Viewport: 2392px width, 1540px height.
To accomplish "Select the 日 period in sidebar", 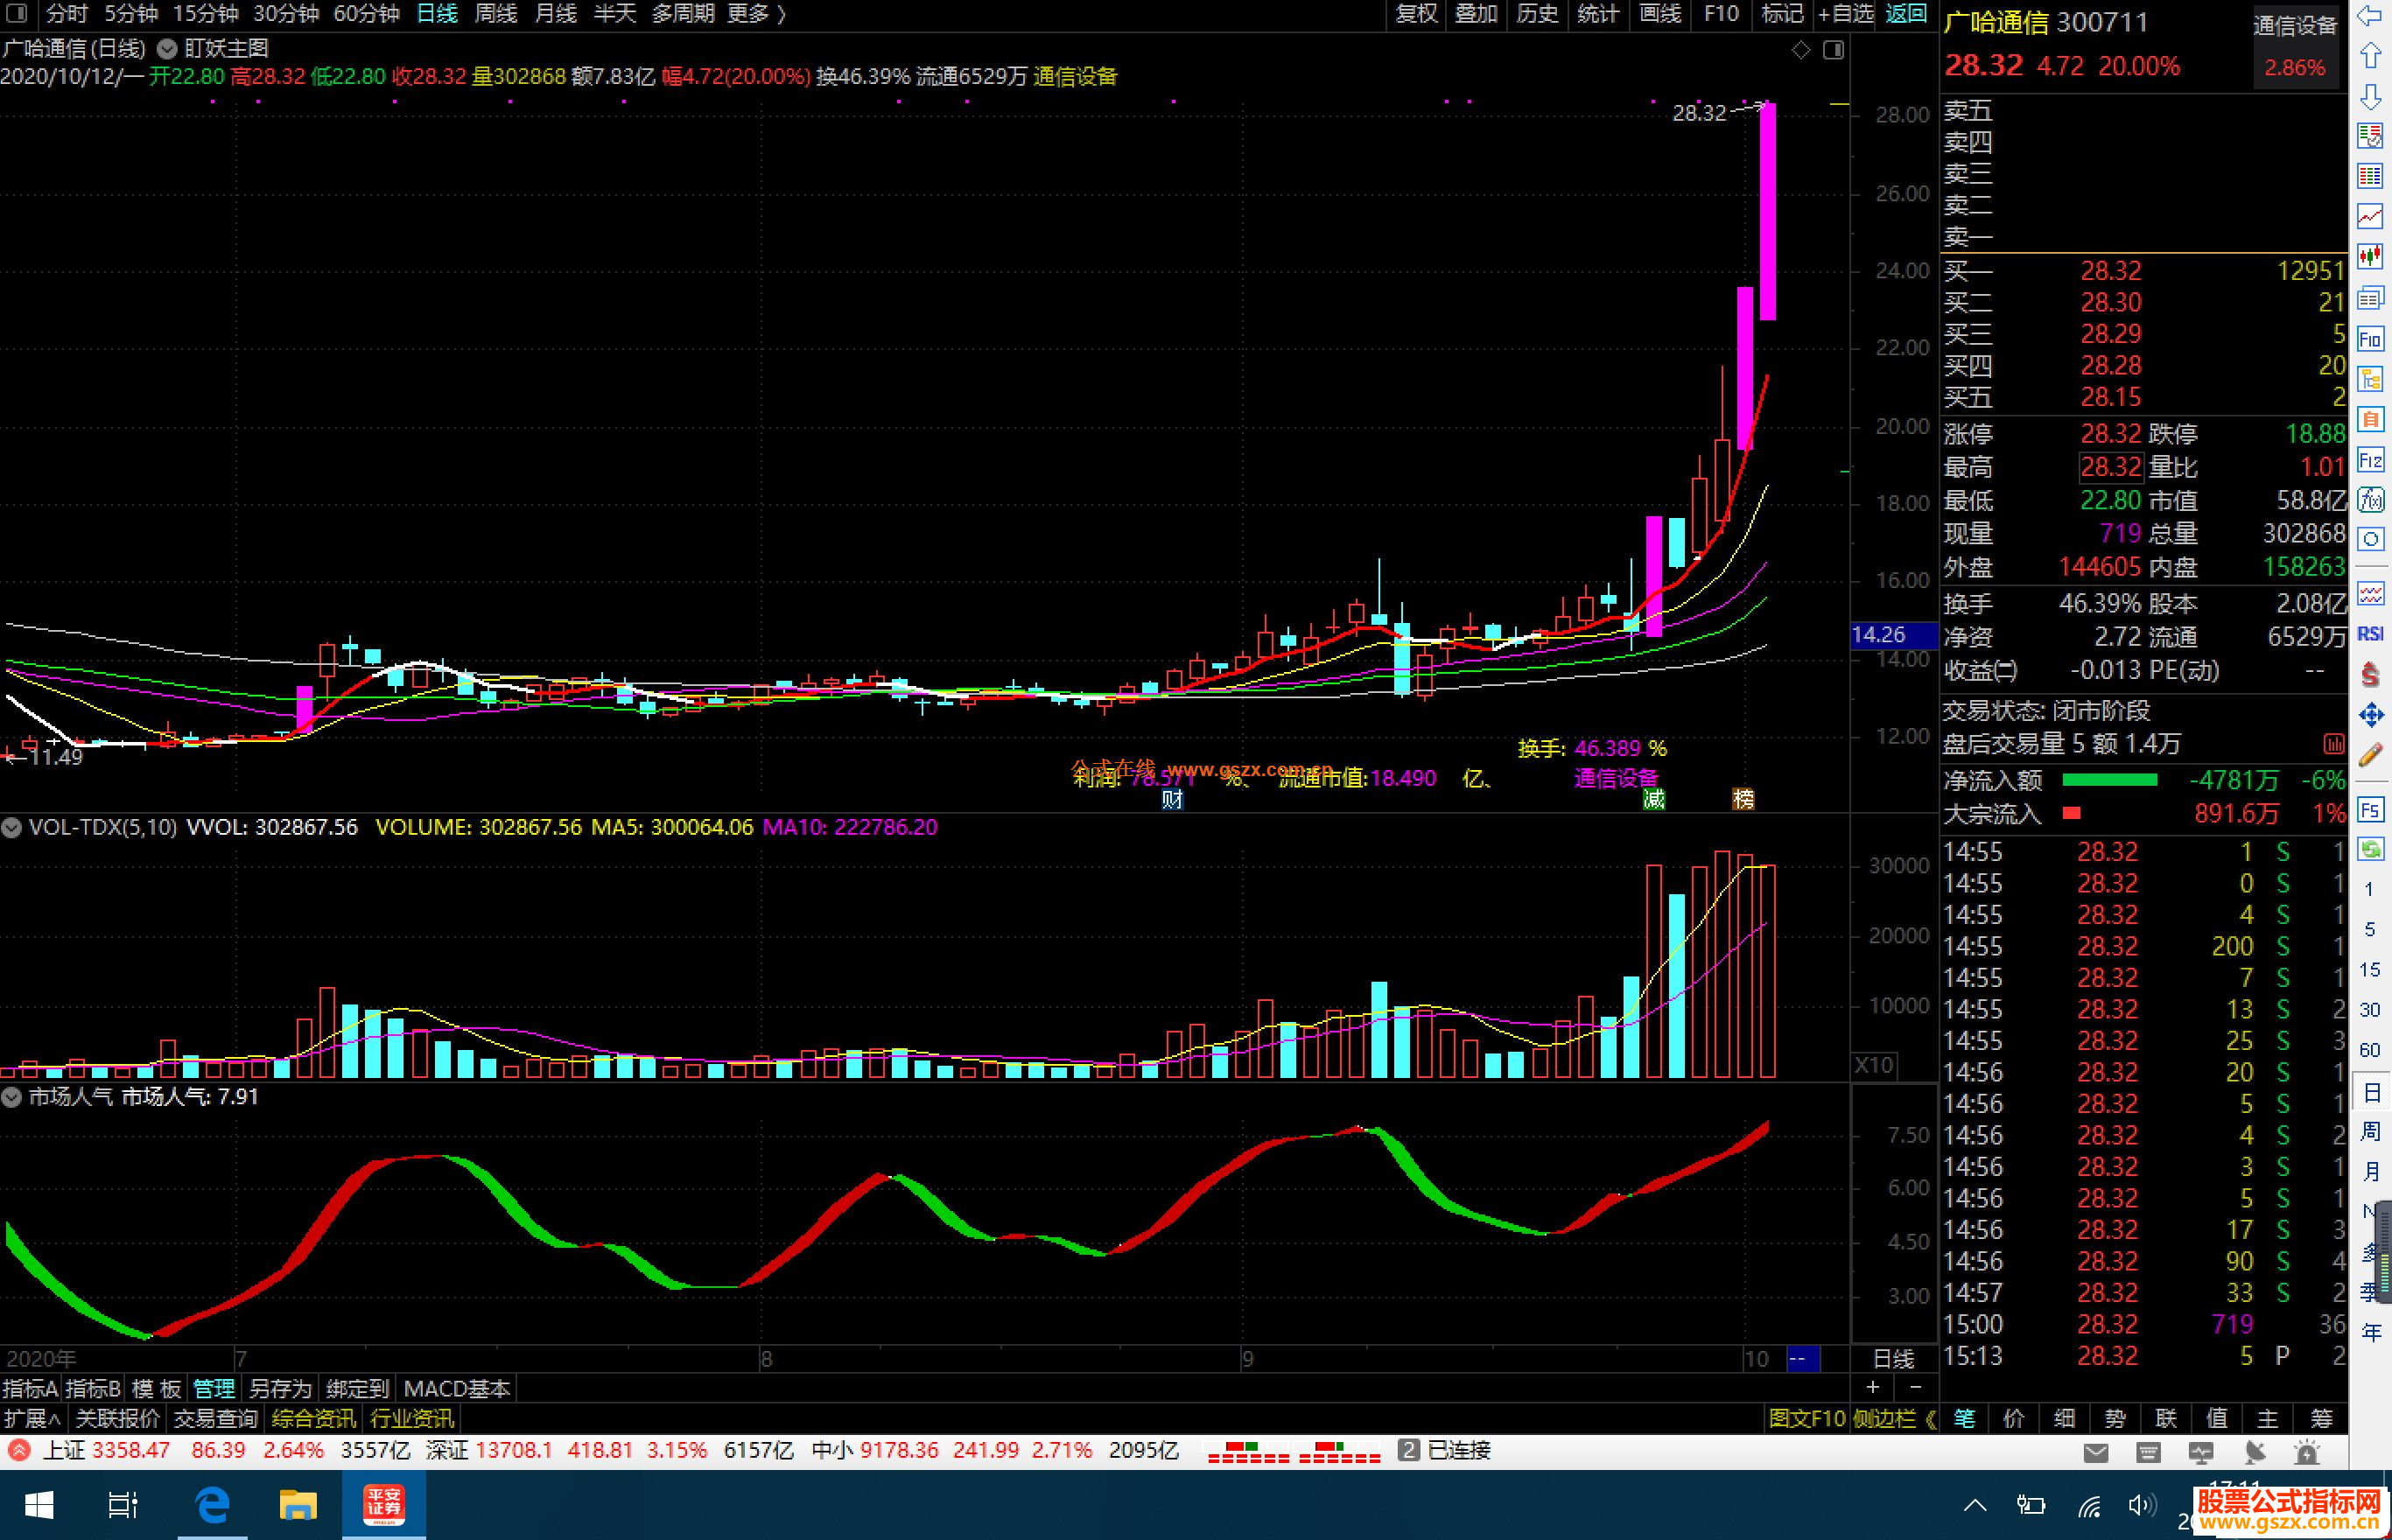I will tap(2370, 1092).
